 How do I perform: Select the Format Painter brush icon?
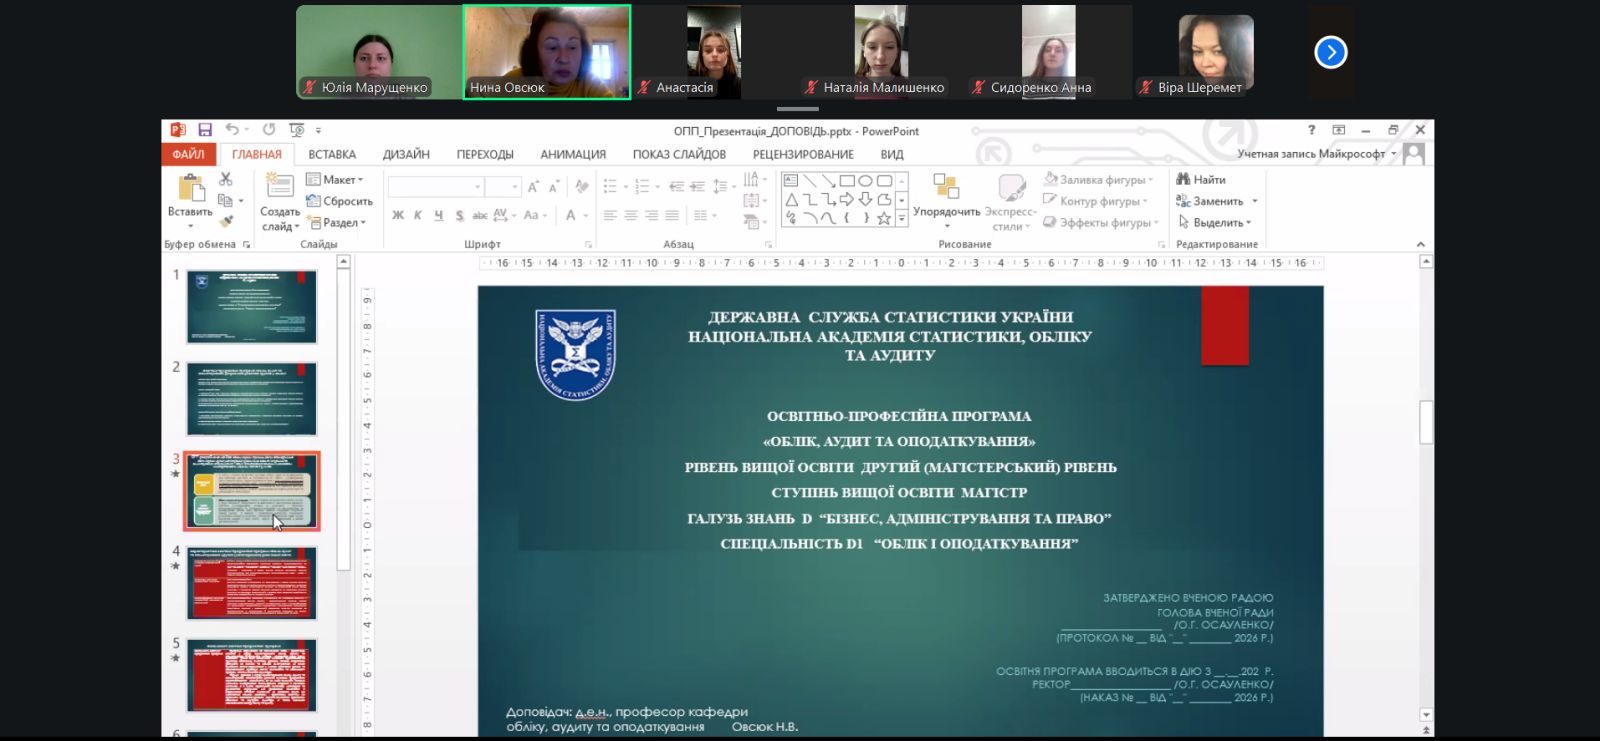click(x=227, y=221)
